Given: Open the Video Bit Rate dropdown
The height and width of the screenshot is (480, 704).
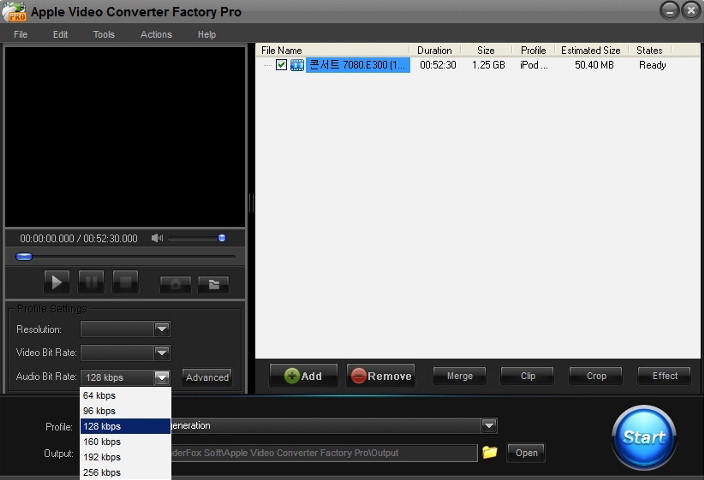Looking at the screenshot, I should tap(161, 353).
